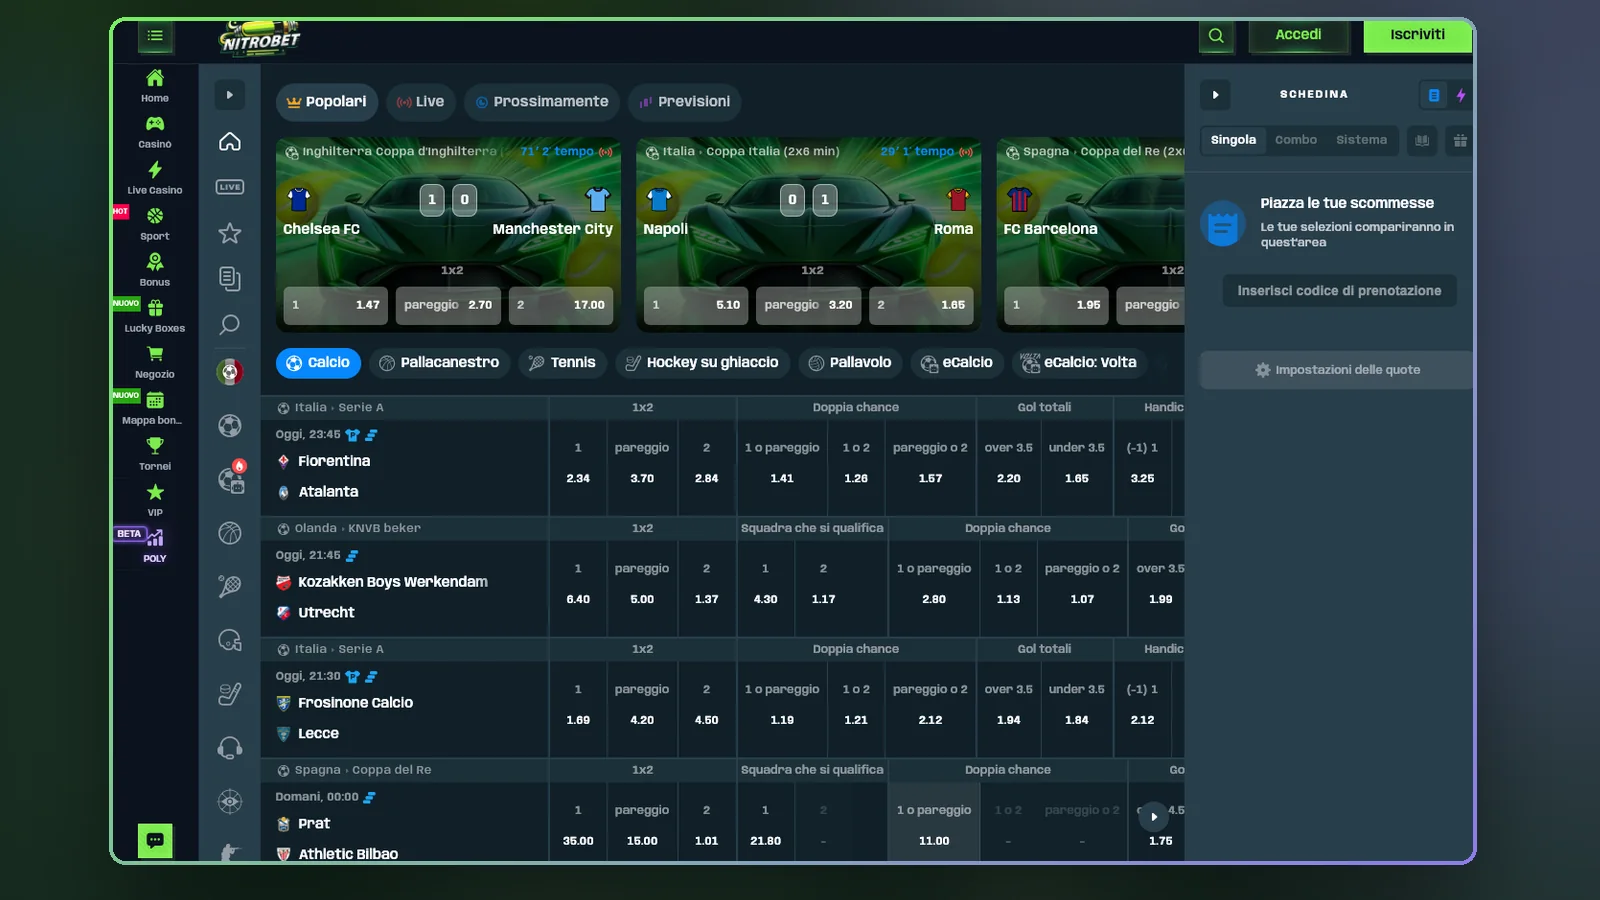The height and width of the screenshot is (900, 1600).
Task: Open Fiorentina match row
Action: coord(404,467)
